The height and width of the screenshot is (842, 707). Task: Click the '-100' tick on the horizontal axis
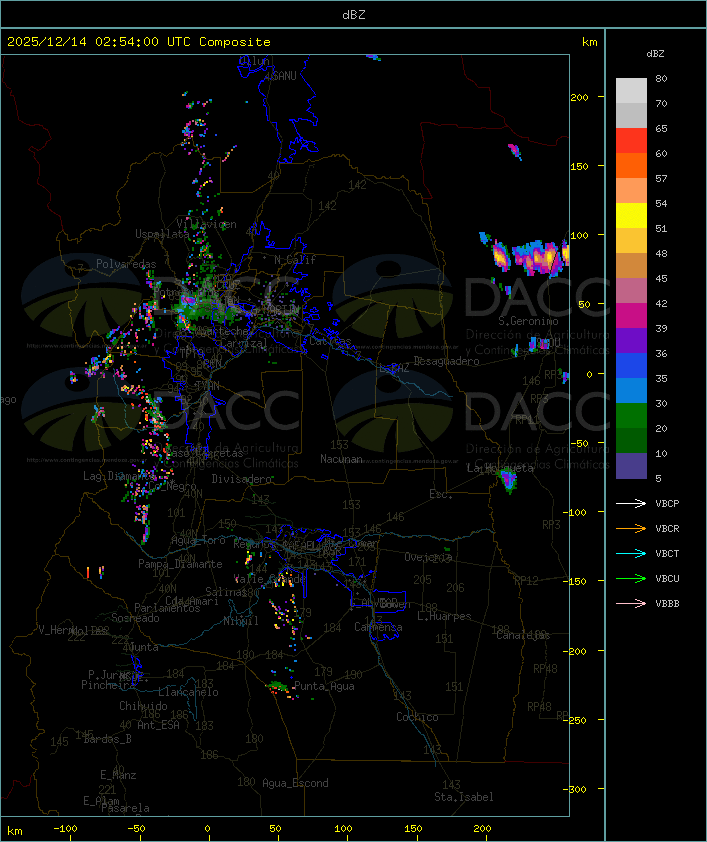[65, 829]
